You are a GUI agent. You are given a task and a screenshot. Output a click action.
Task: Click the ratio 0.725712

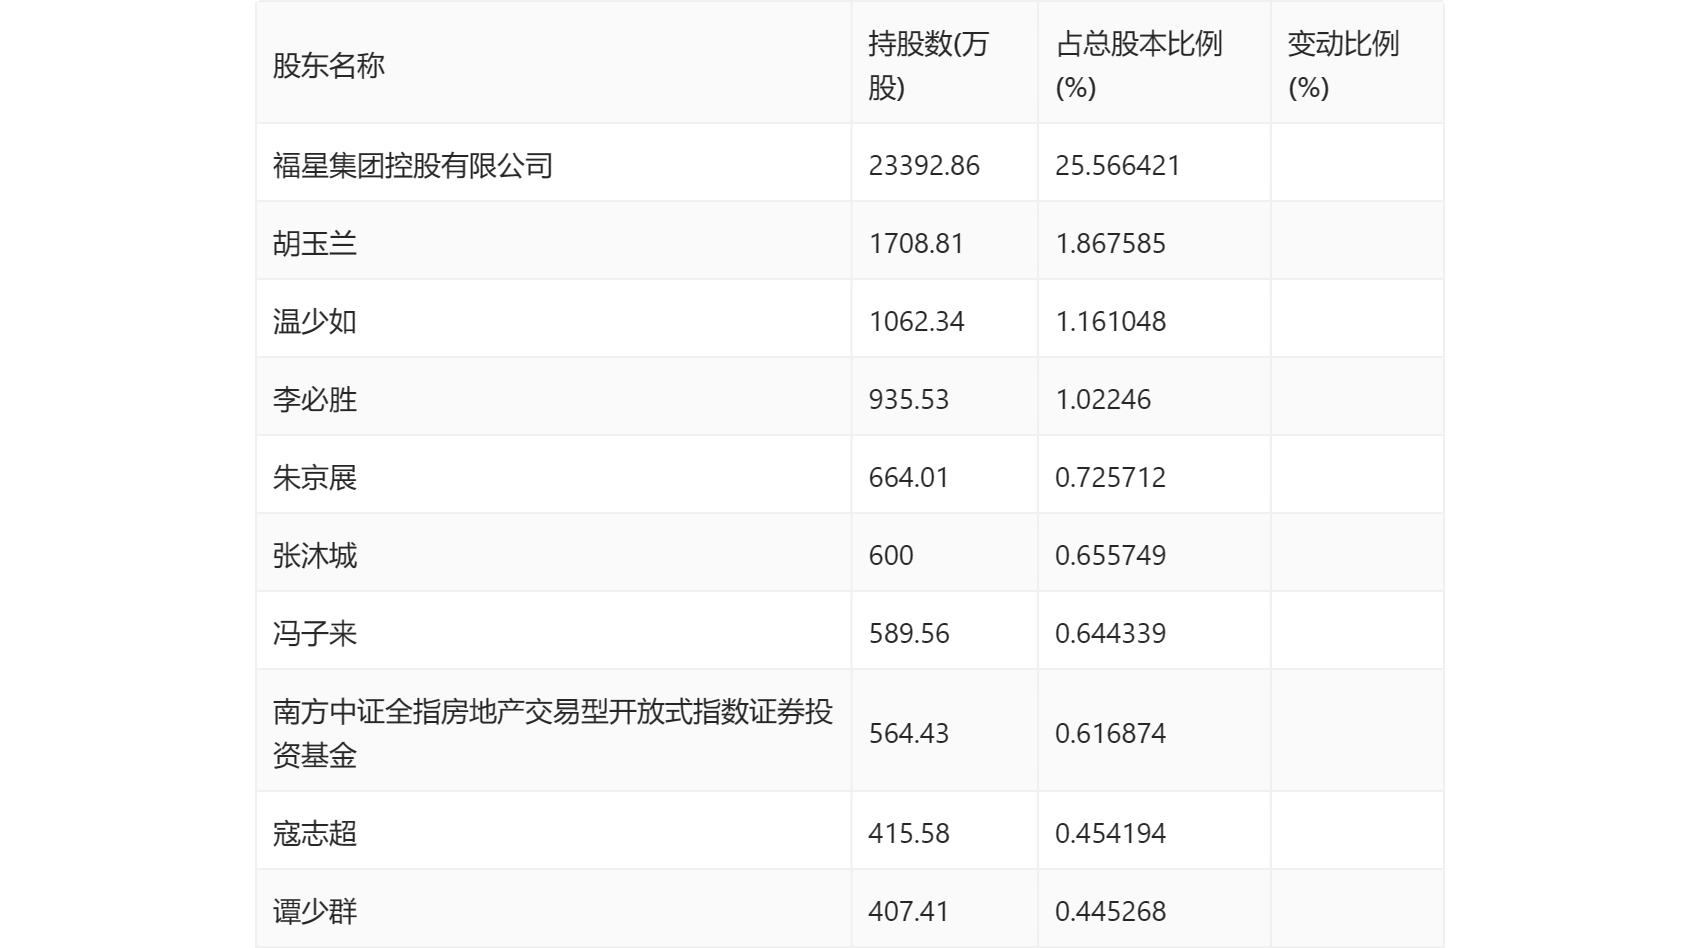pos(1111,478)
